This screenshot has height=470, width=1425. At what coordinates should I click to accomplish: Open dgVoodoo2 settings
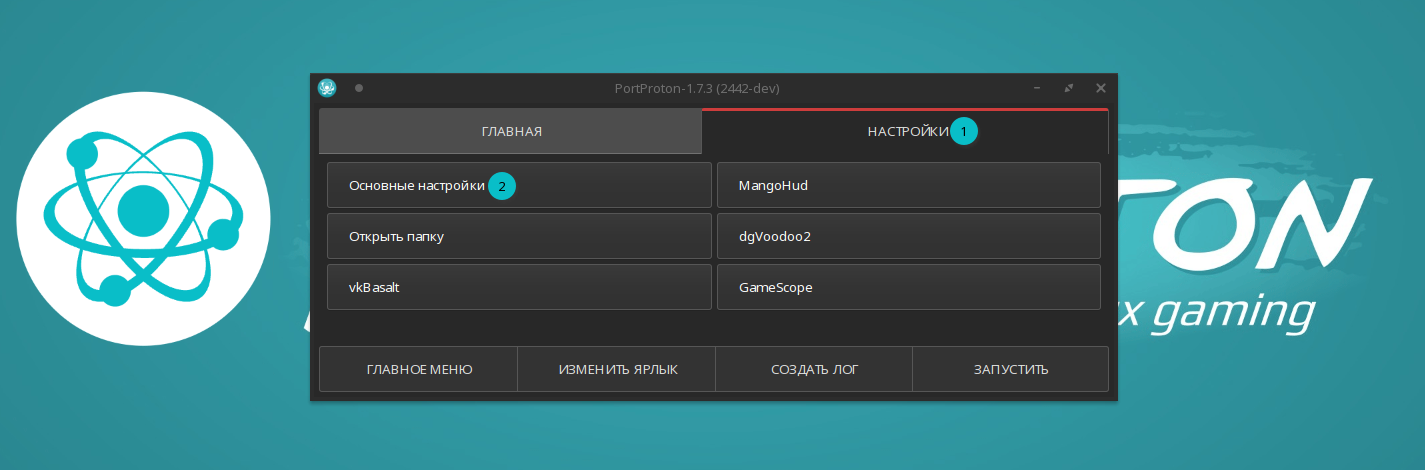click(x=908, y=236)
